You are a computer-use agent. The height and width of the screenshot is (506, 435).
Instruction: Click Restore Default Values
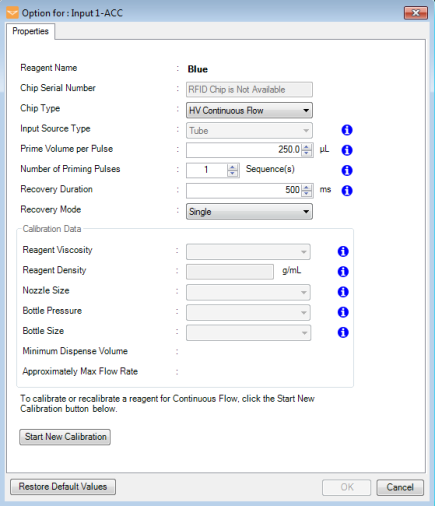coord(63,487)
